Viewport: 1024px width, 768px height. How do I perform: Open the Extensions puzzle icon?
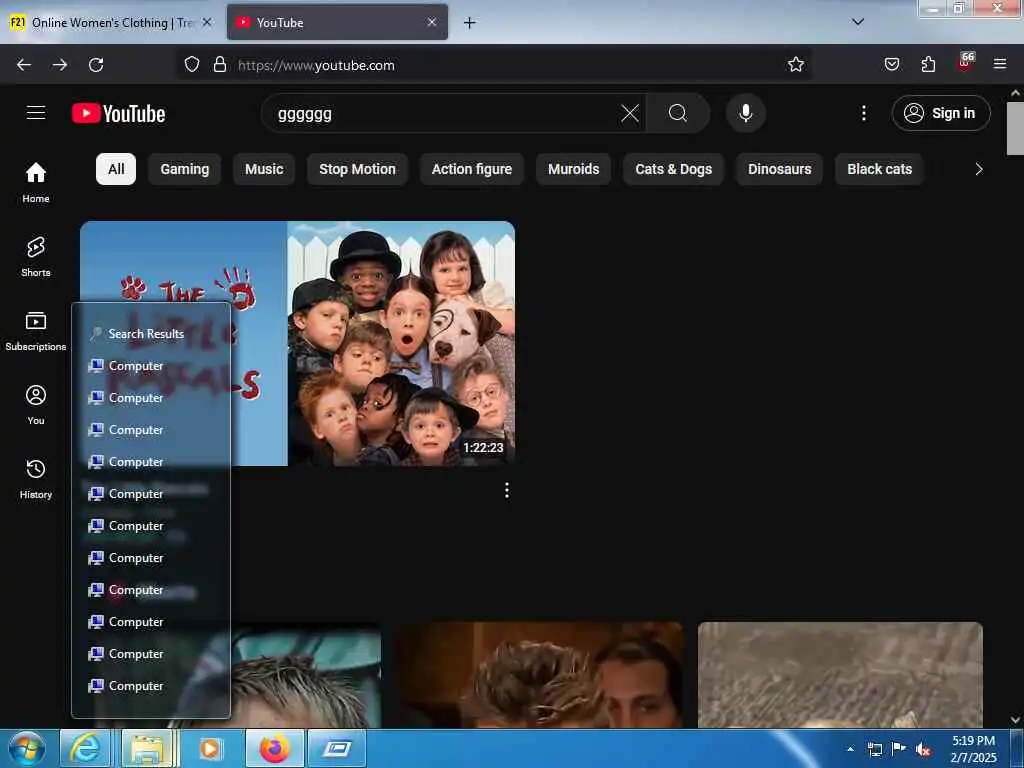point(928,65)
